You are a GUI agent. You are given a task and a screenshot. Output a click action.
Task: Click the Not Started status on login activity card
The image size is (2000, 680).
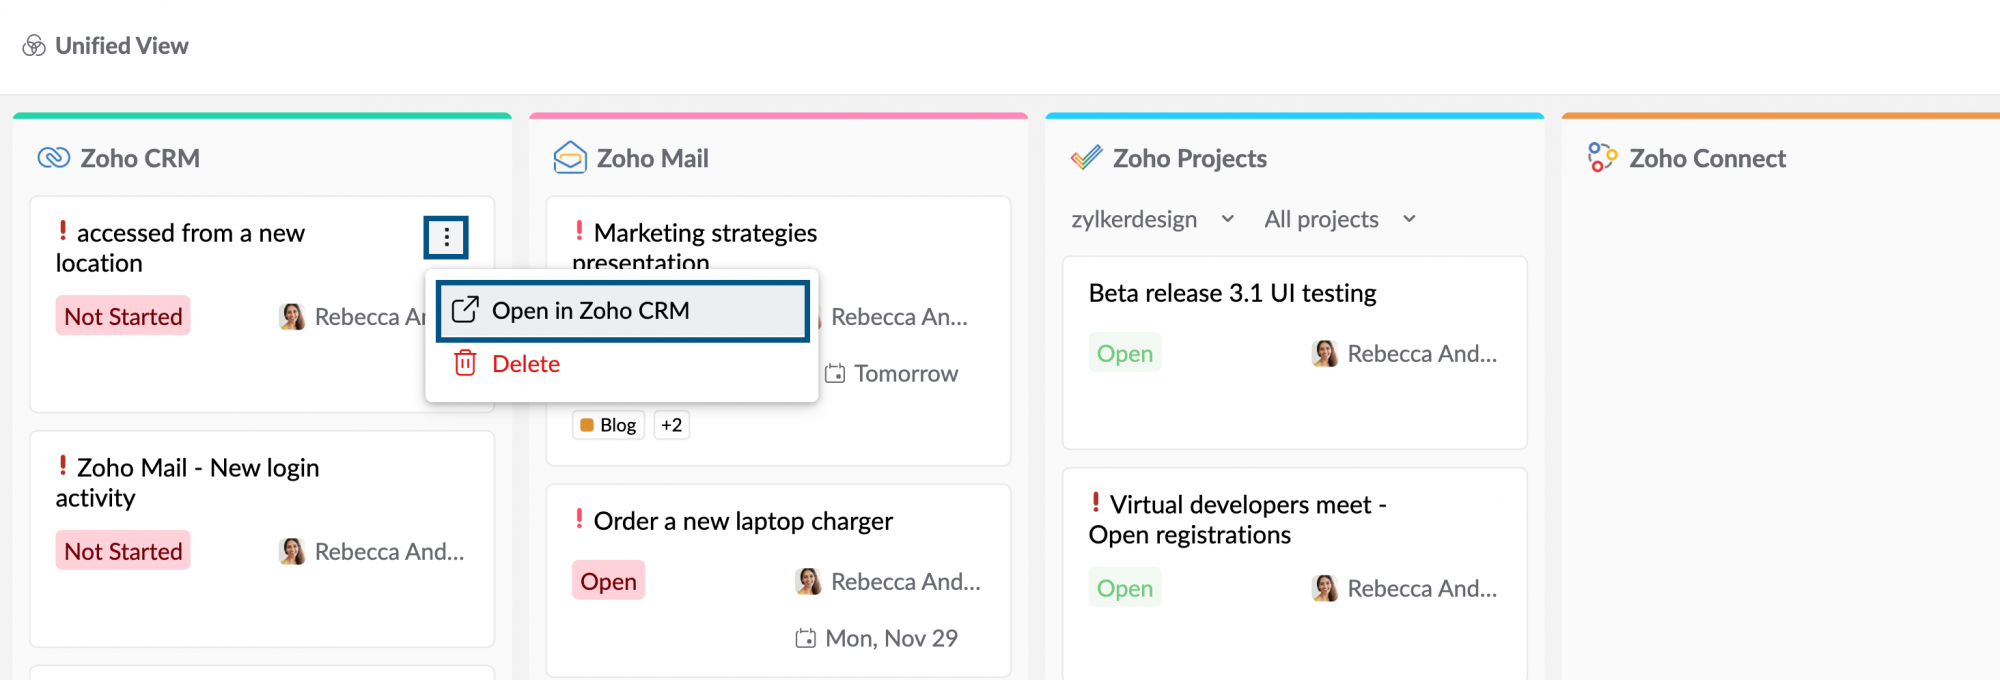123,551
